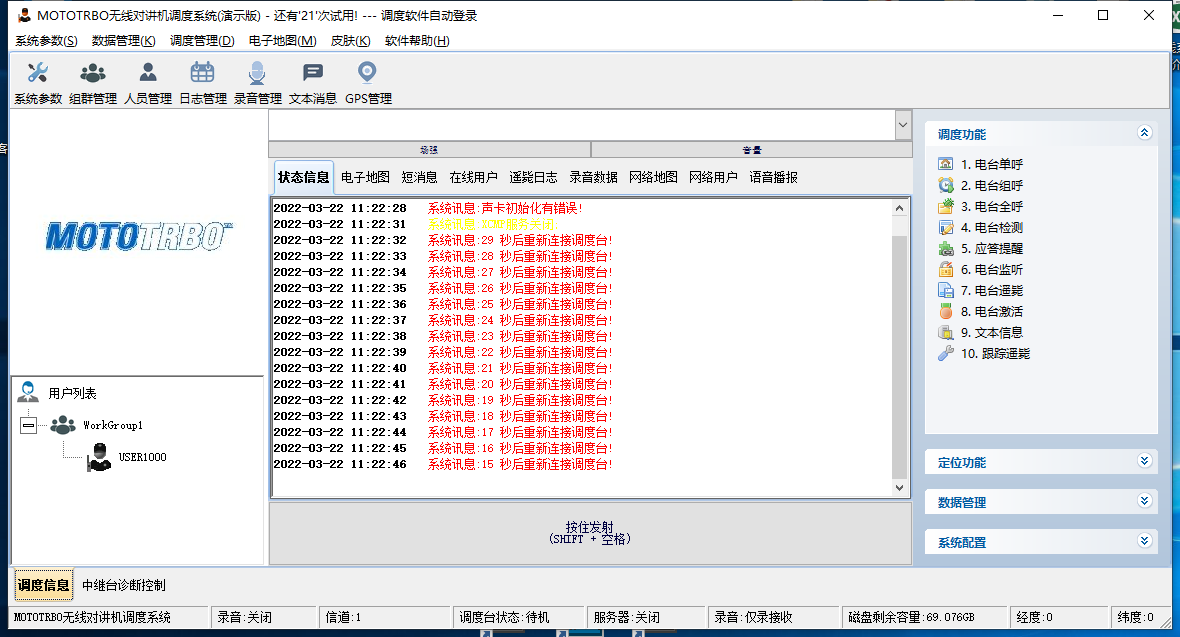Select the 用户列表 user list header

click(72, 393)
